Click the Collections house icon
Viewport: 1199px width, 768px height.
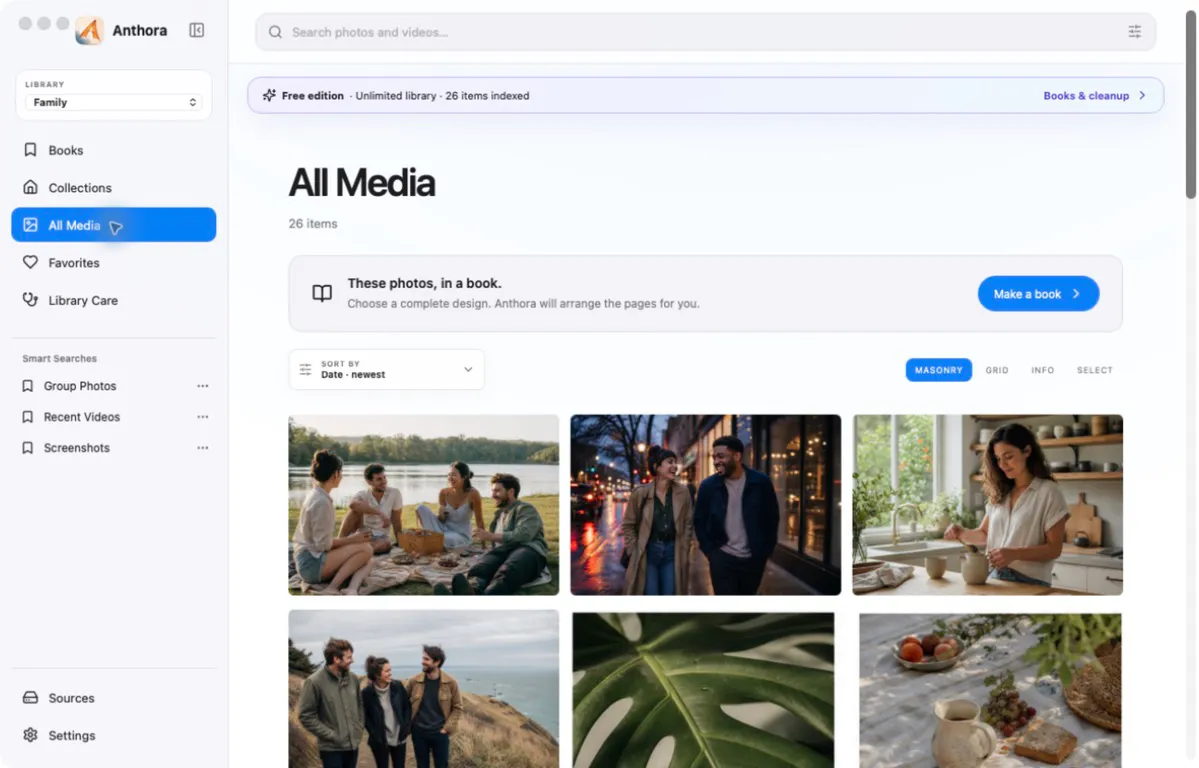point(31,187)
